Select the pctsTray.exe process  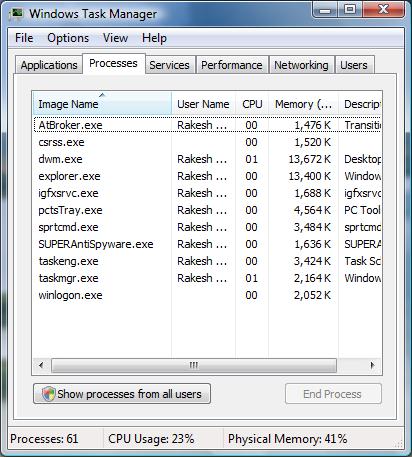pyautogui.click(x=207, y=210)
